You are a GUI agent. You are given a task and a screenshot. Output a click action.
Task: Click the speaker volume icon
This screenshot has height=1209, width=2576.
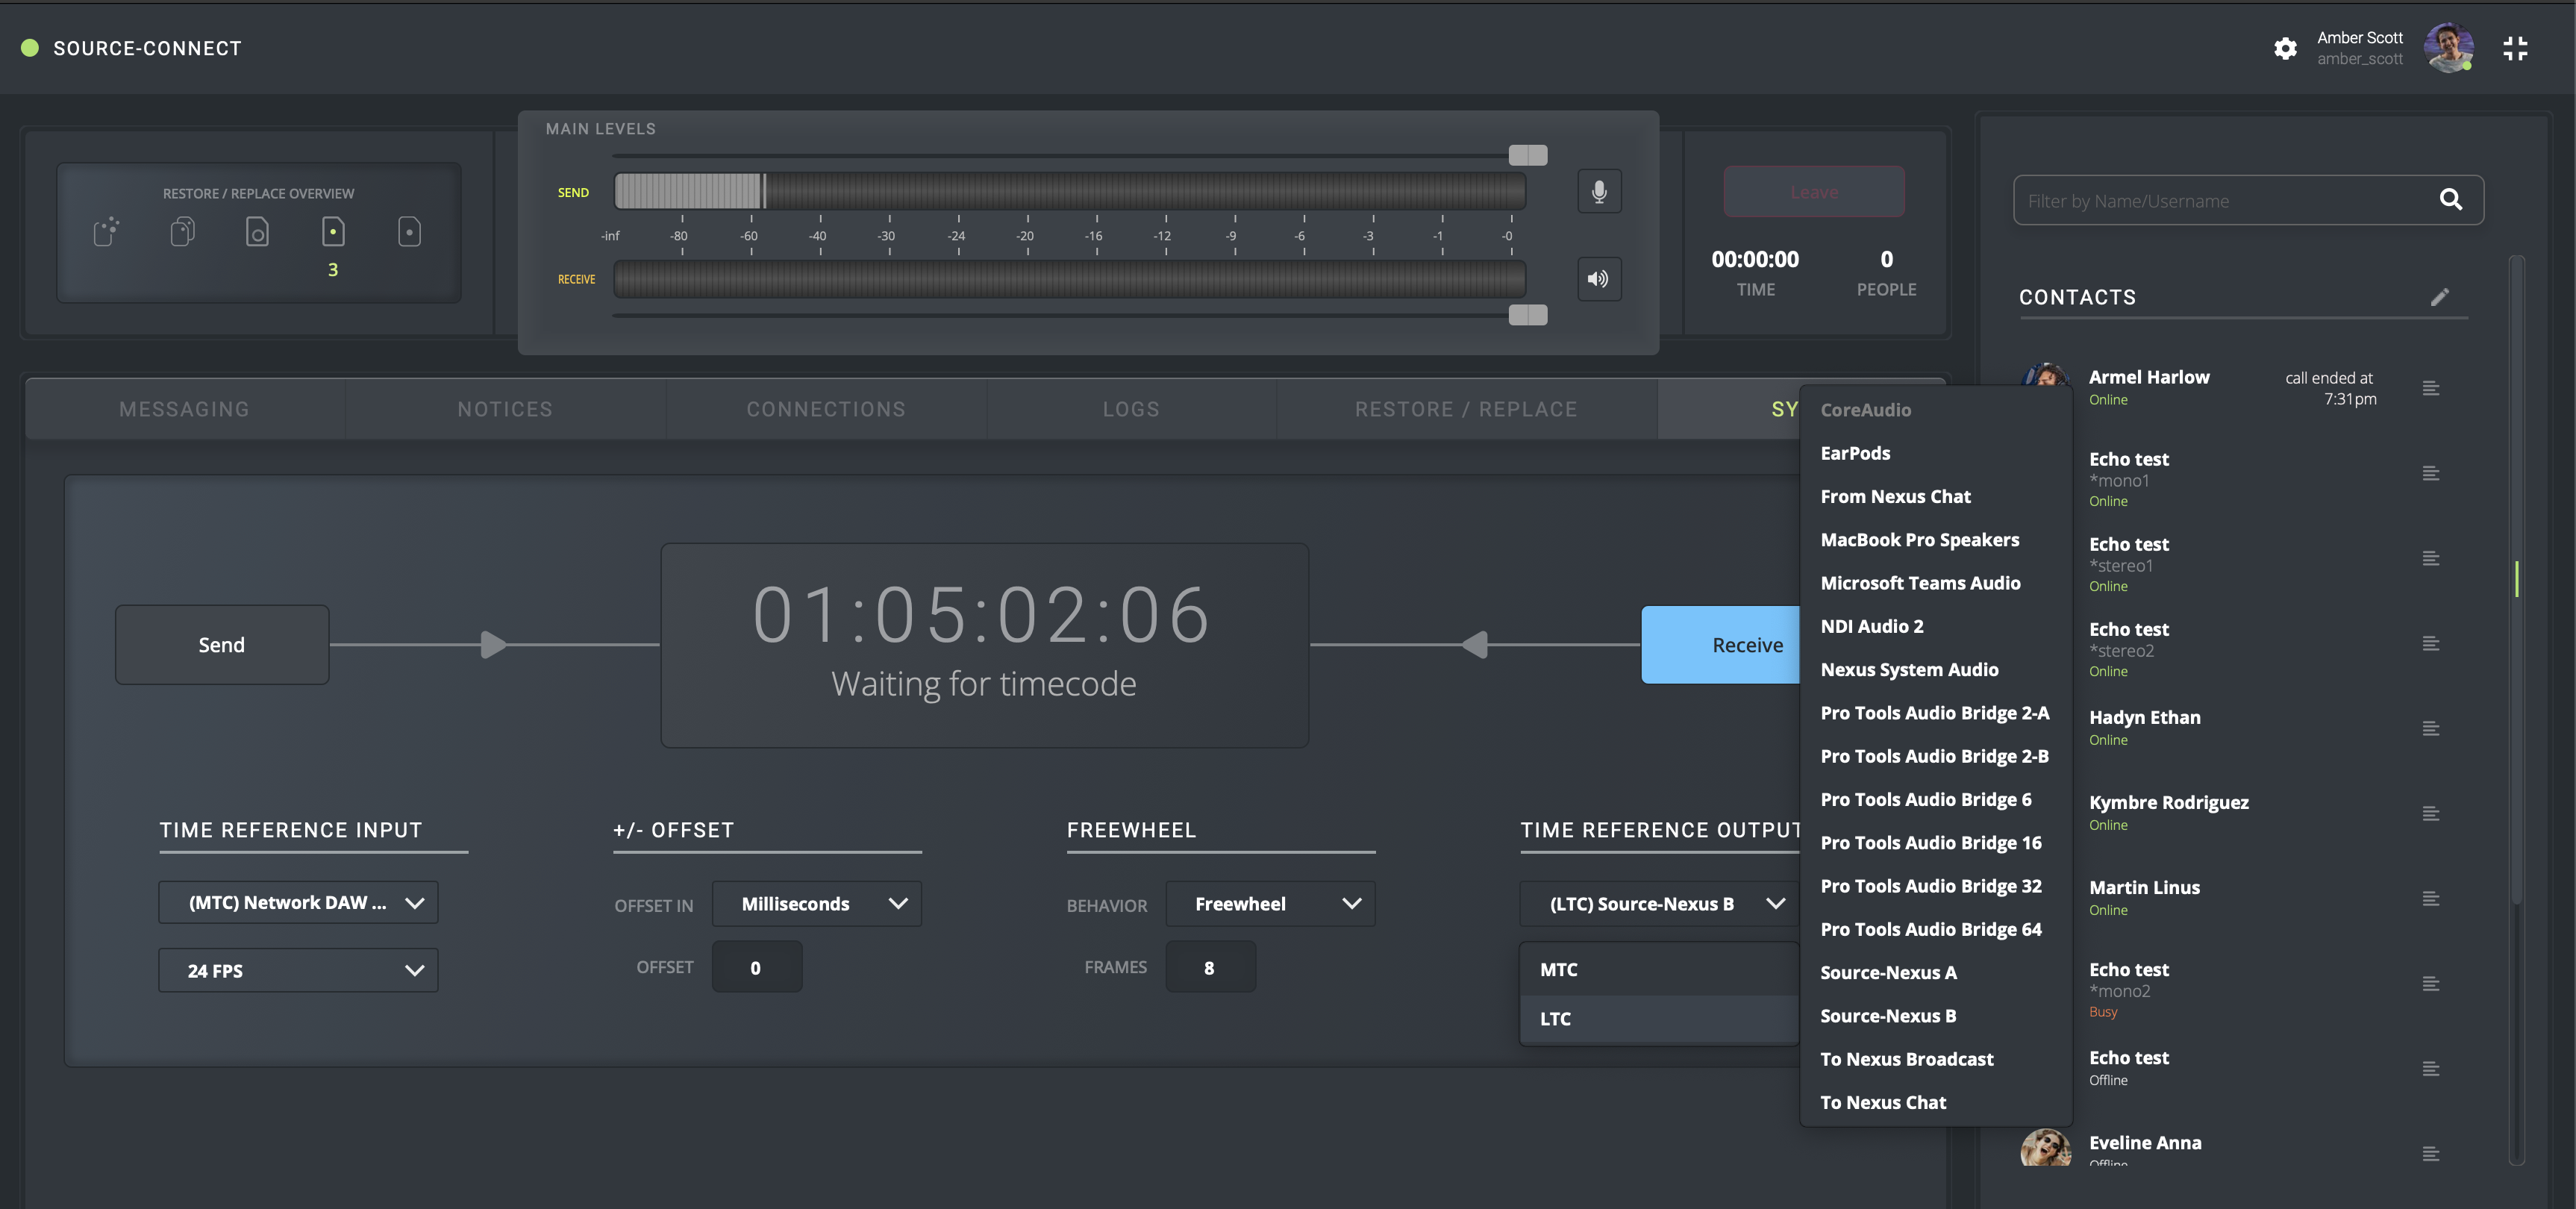click(x=1599, y=279)
